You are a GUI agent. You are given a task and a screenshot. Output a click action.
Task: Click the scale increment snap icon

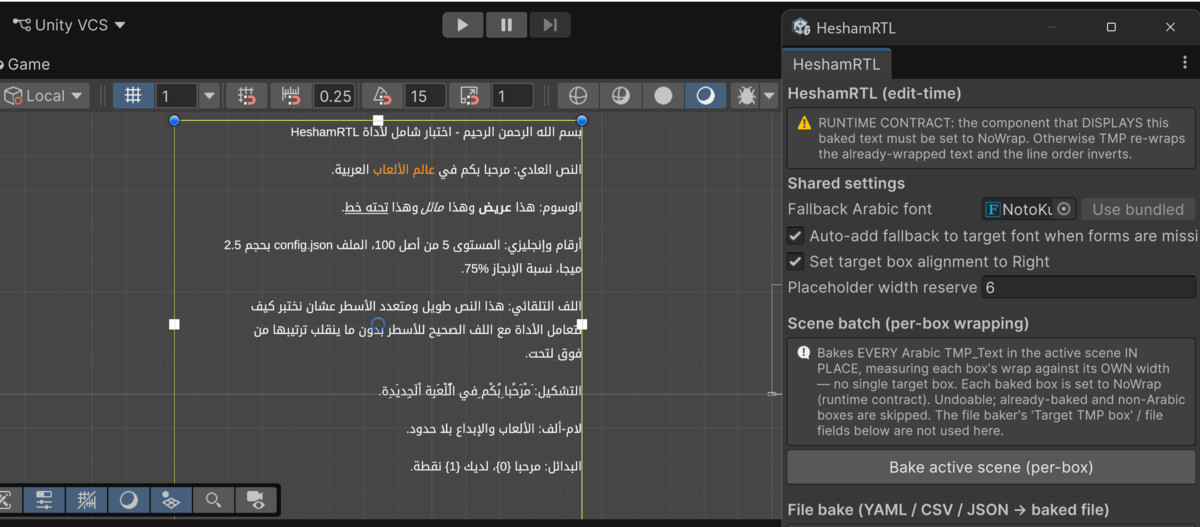pyautogui.click(x=470, y=96)
